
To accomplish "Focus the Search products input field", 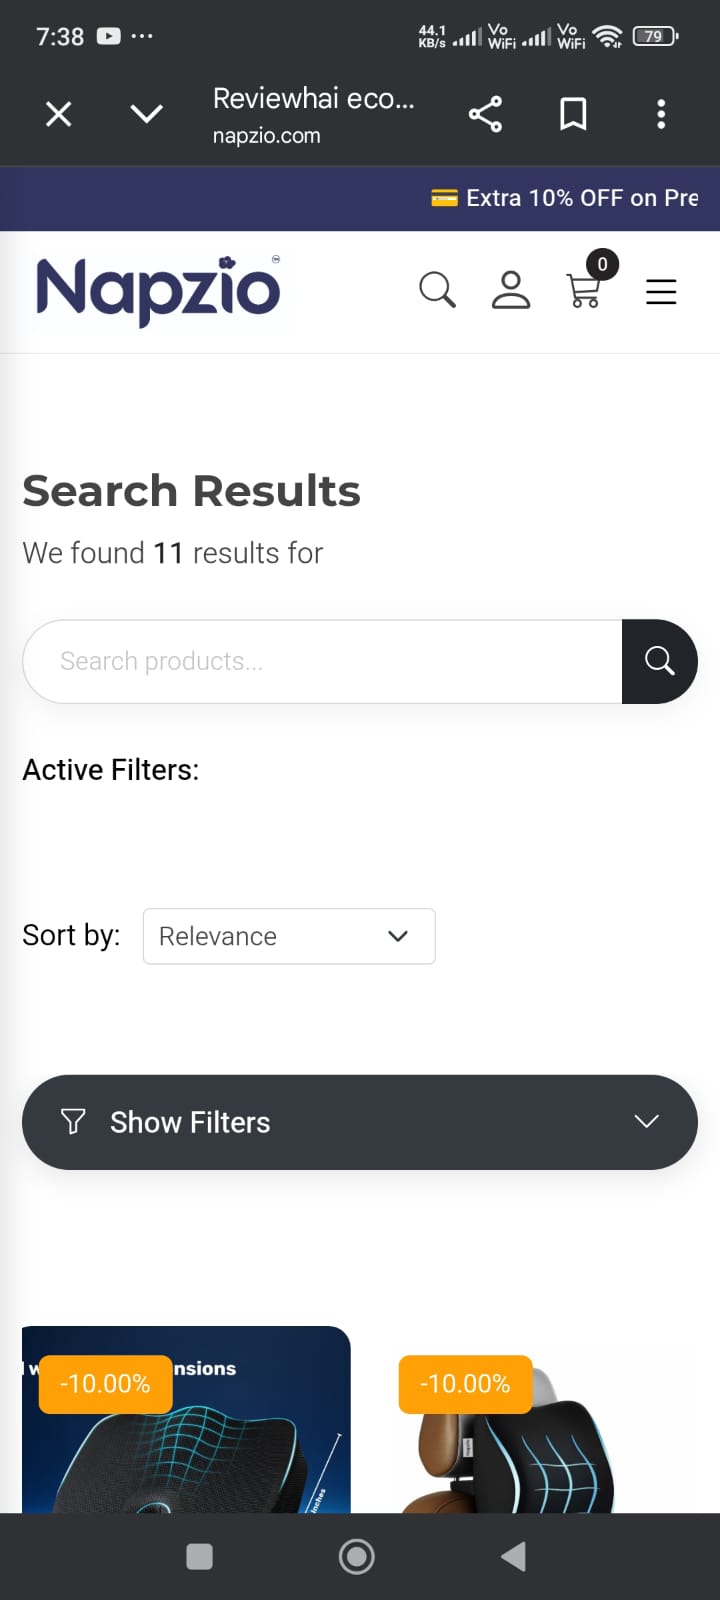I will [322, 661].
